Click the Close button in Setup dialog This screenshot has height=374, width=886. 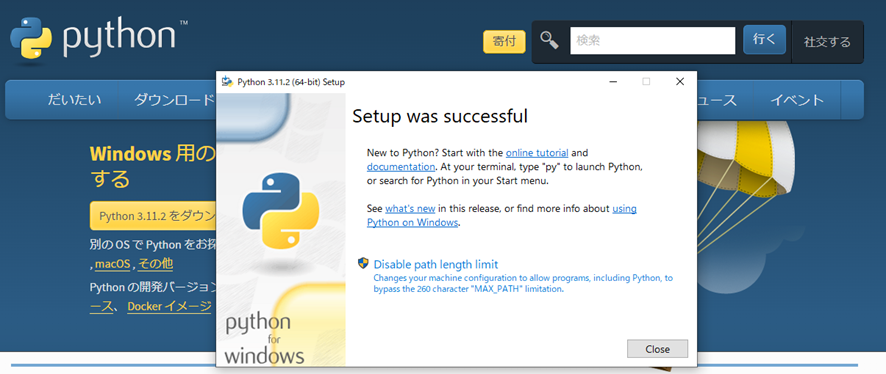[x=657, y=349]
